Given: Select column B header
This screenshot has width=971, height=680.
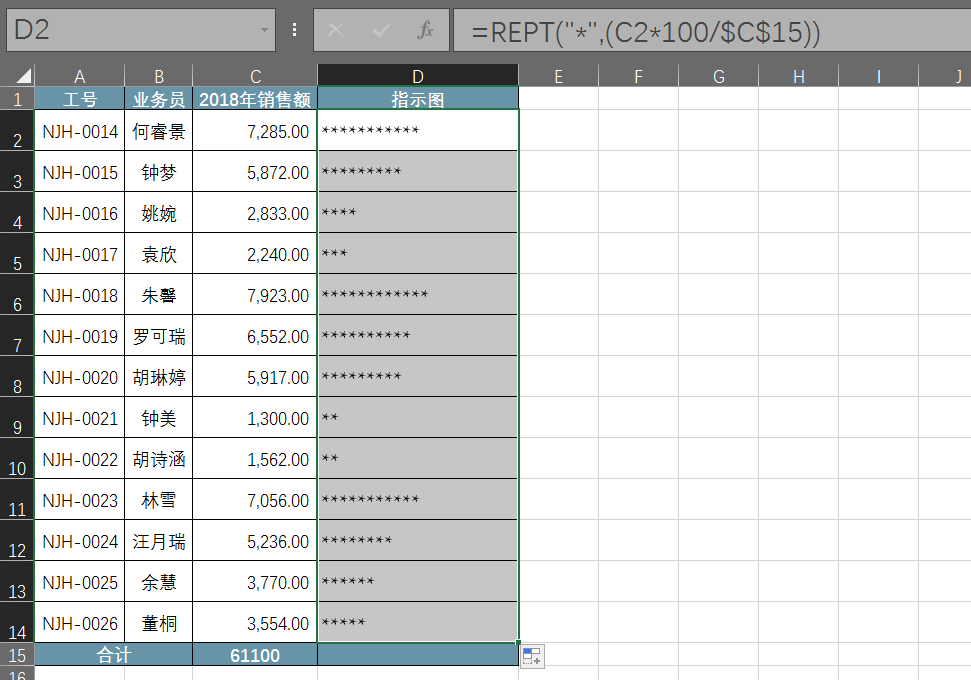Looking at the screenshot, I should (159, 76).
